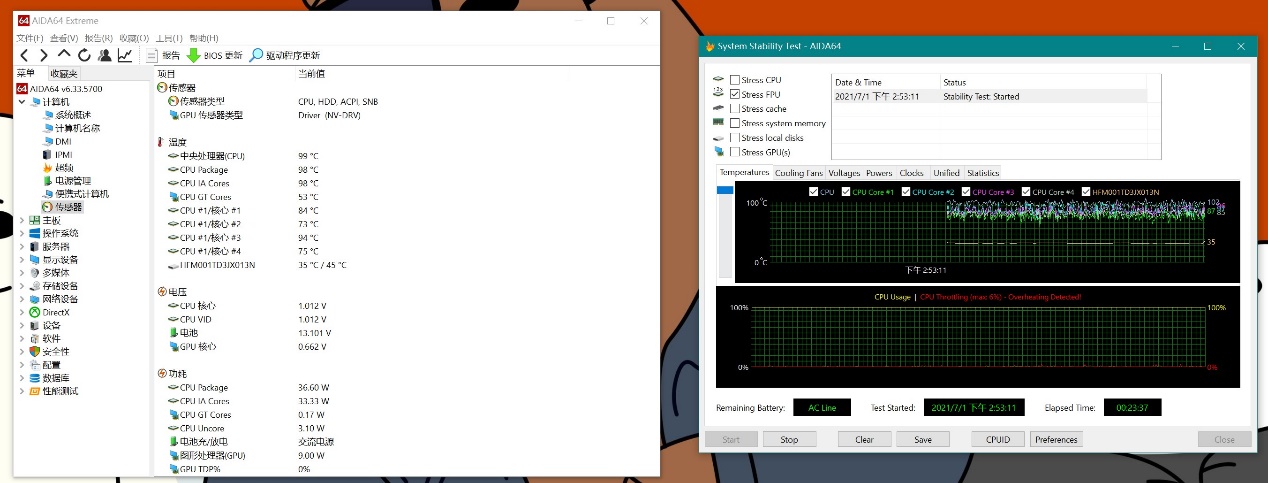Enable Stress local disks checkbox
This screenshot has width=1268, height=483.
click(736, 138)
